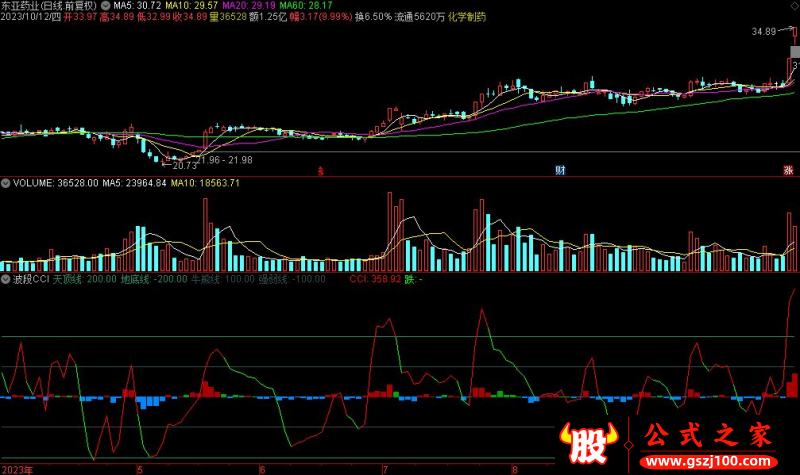The image size is (800, 475).
Task: Expand the 波段CCI indicator dropdown arrow
Action: click(6, 279)
